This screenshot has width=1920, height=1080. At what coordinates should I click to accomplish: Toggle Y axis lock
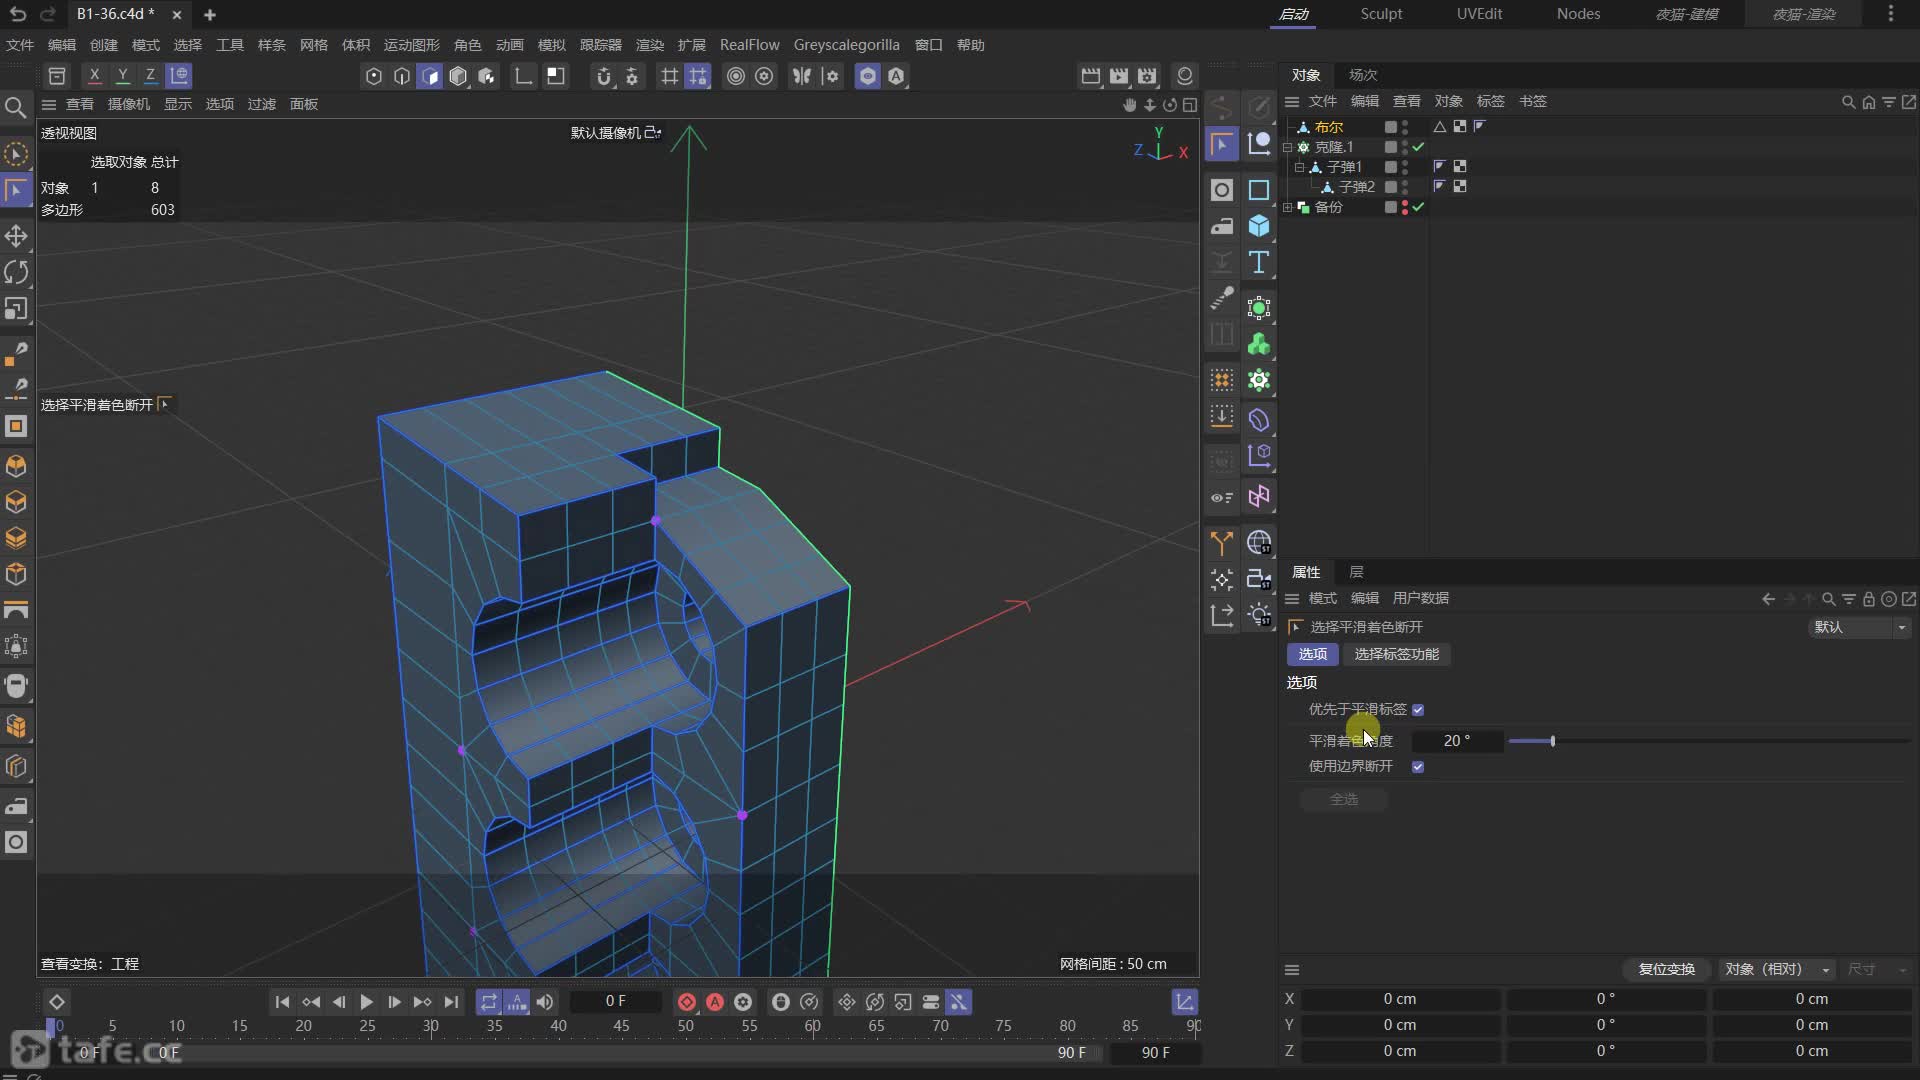tap(122, 76)
